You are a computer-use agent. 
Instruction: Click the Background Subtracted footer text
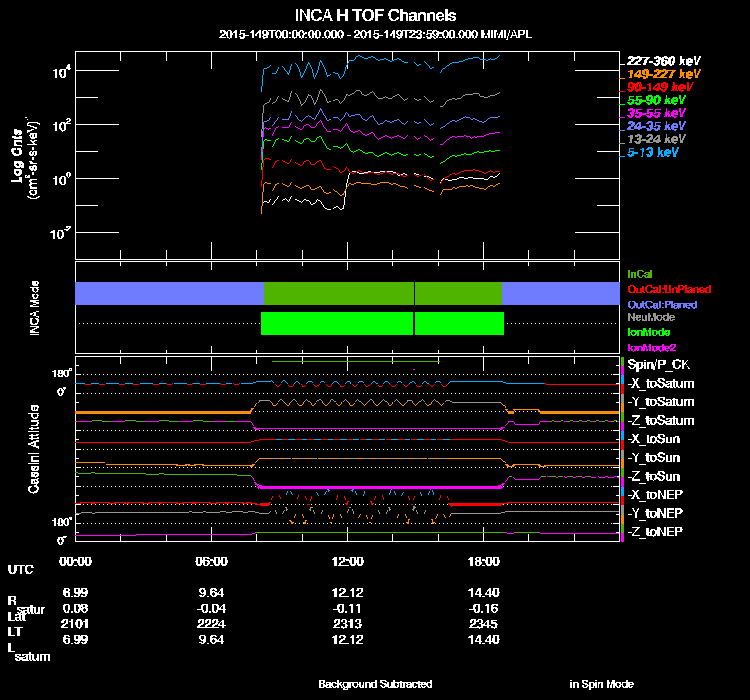point(375,684)
